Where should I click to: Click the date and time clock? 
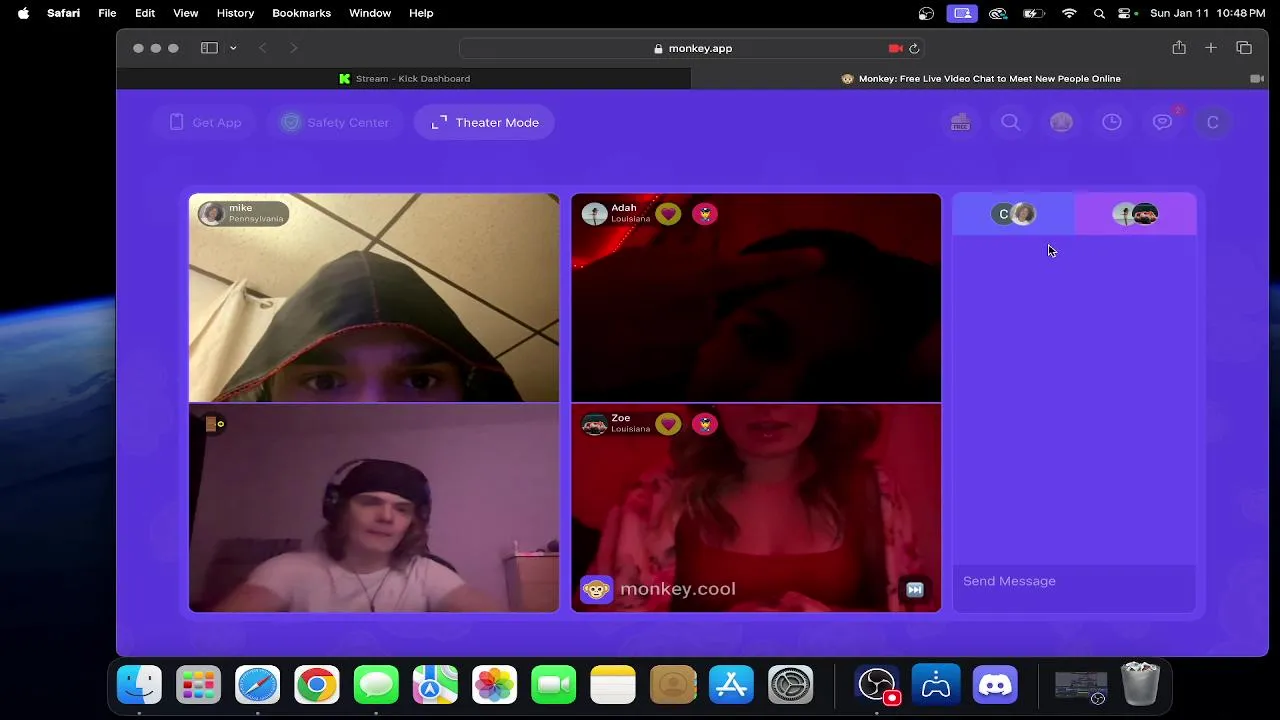coord(1208,13)
